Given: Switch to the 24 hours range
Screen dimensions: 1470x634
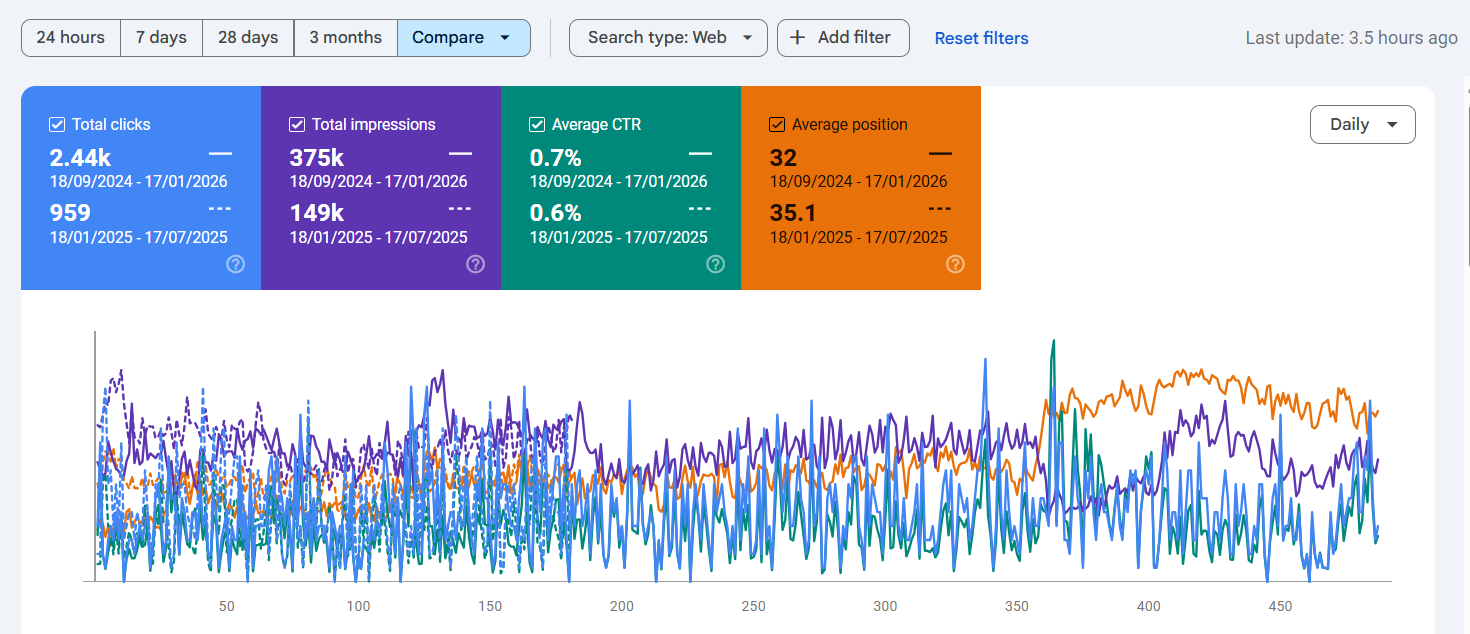Looking at the screenshot, I should [x=70, y=36].
